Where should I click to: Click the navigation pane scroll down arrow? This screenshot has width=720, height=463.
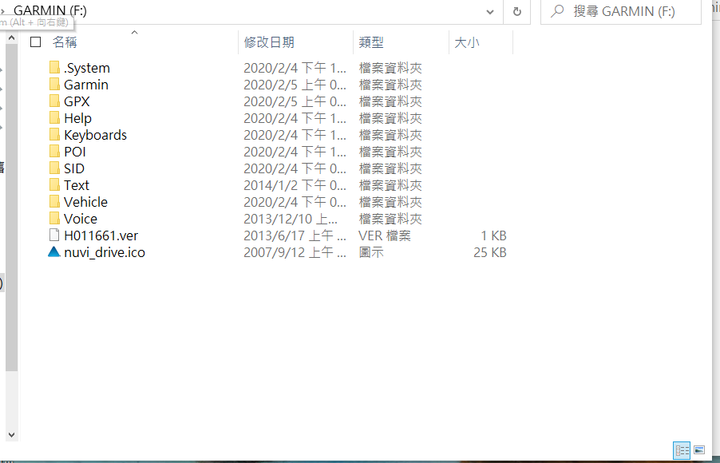12,434
